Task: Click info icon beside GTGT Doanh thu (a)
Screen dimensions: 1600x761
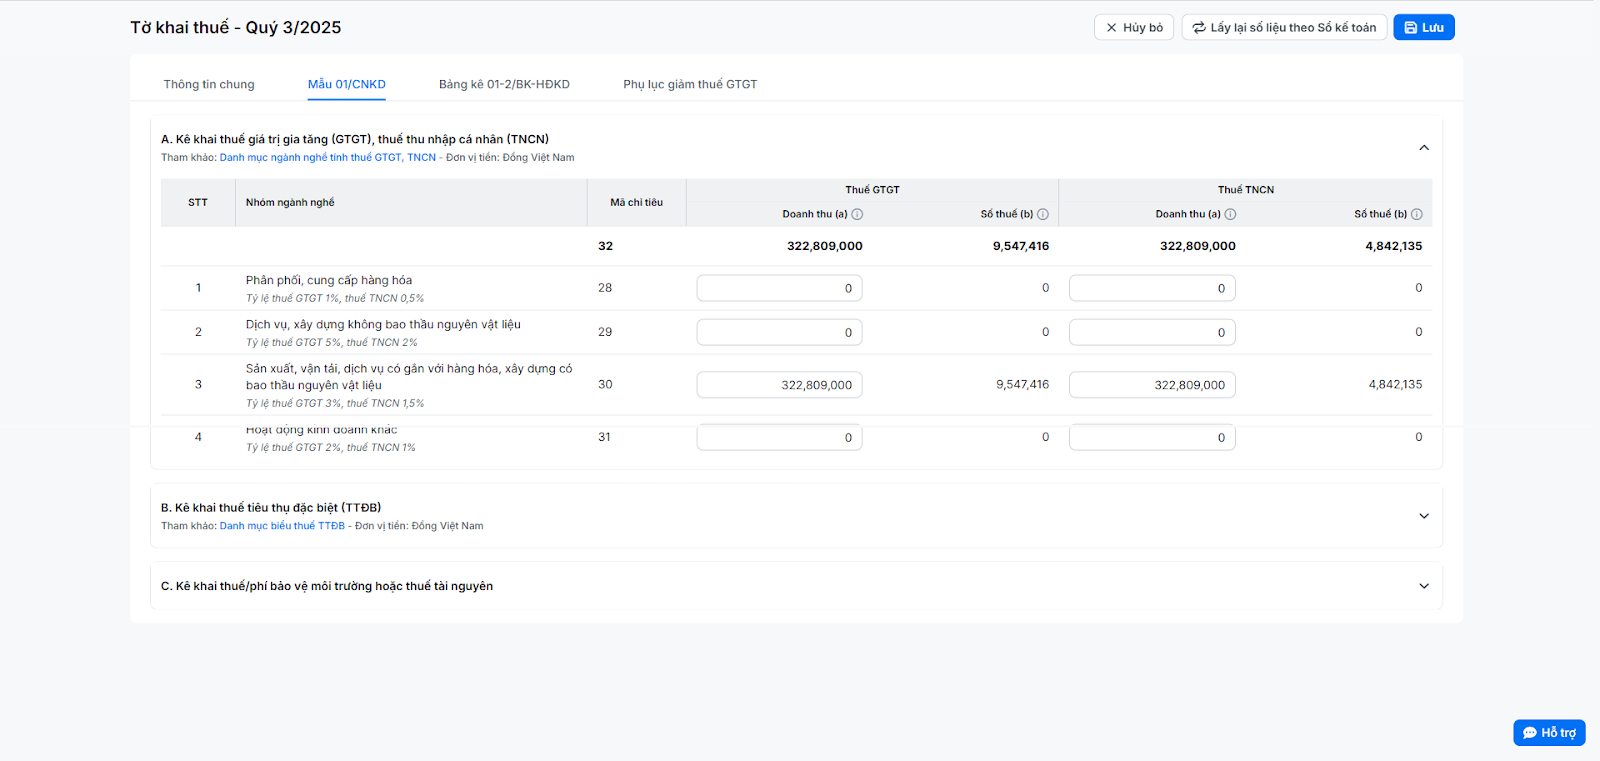Action: [857, 214]
